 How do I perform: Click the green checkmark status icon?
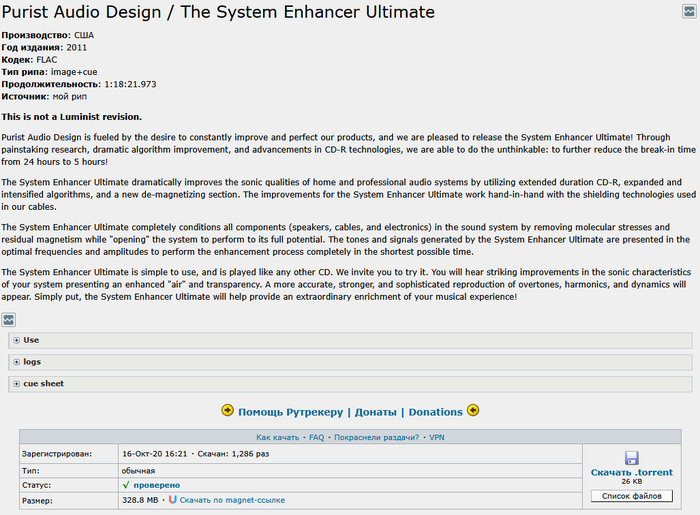[x=126, y=484]
